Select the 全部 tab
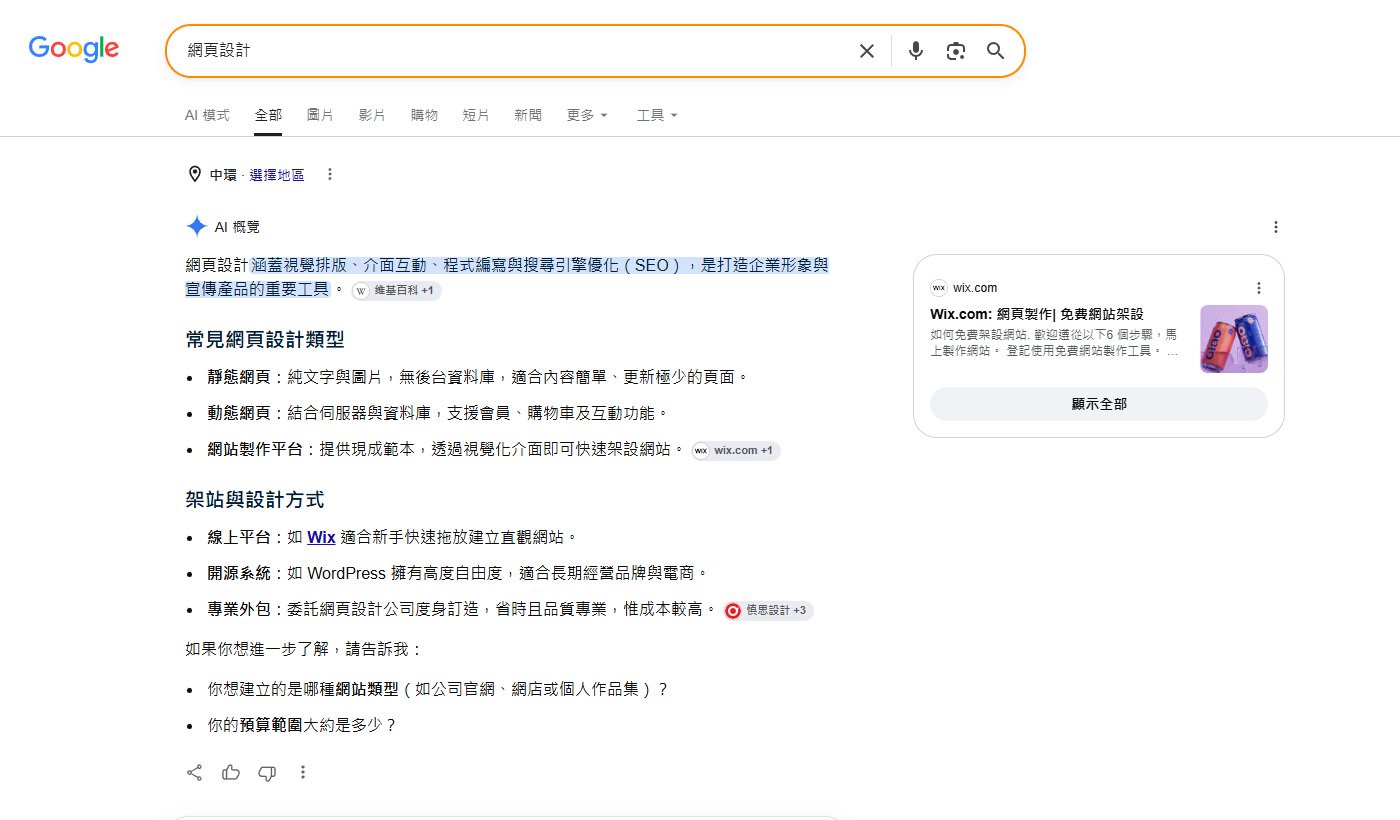The image size is (1400, 820). [268, 115]
